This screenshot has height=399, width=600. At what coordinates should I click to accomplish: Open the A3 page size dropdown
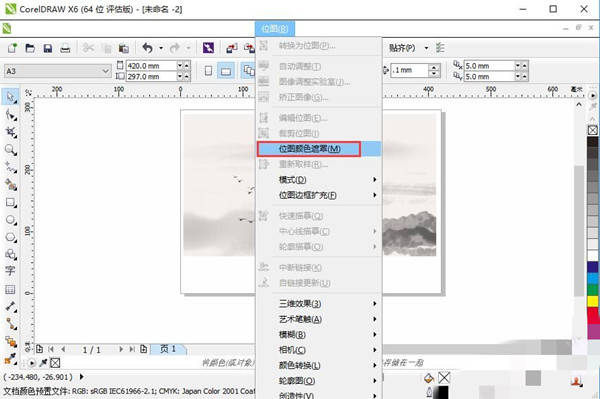coord(105,71)
